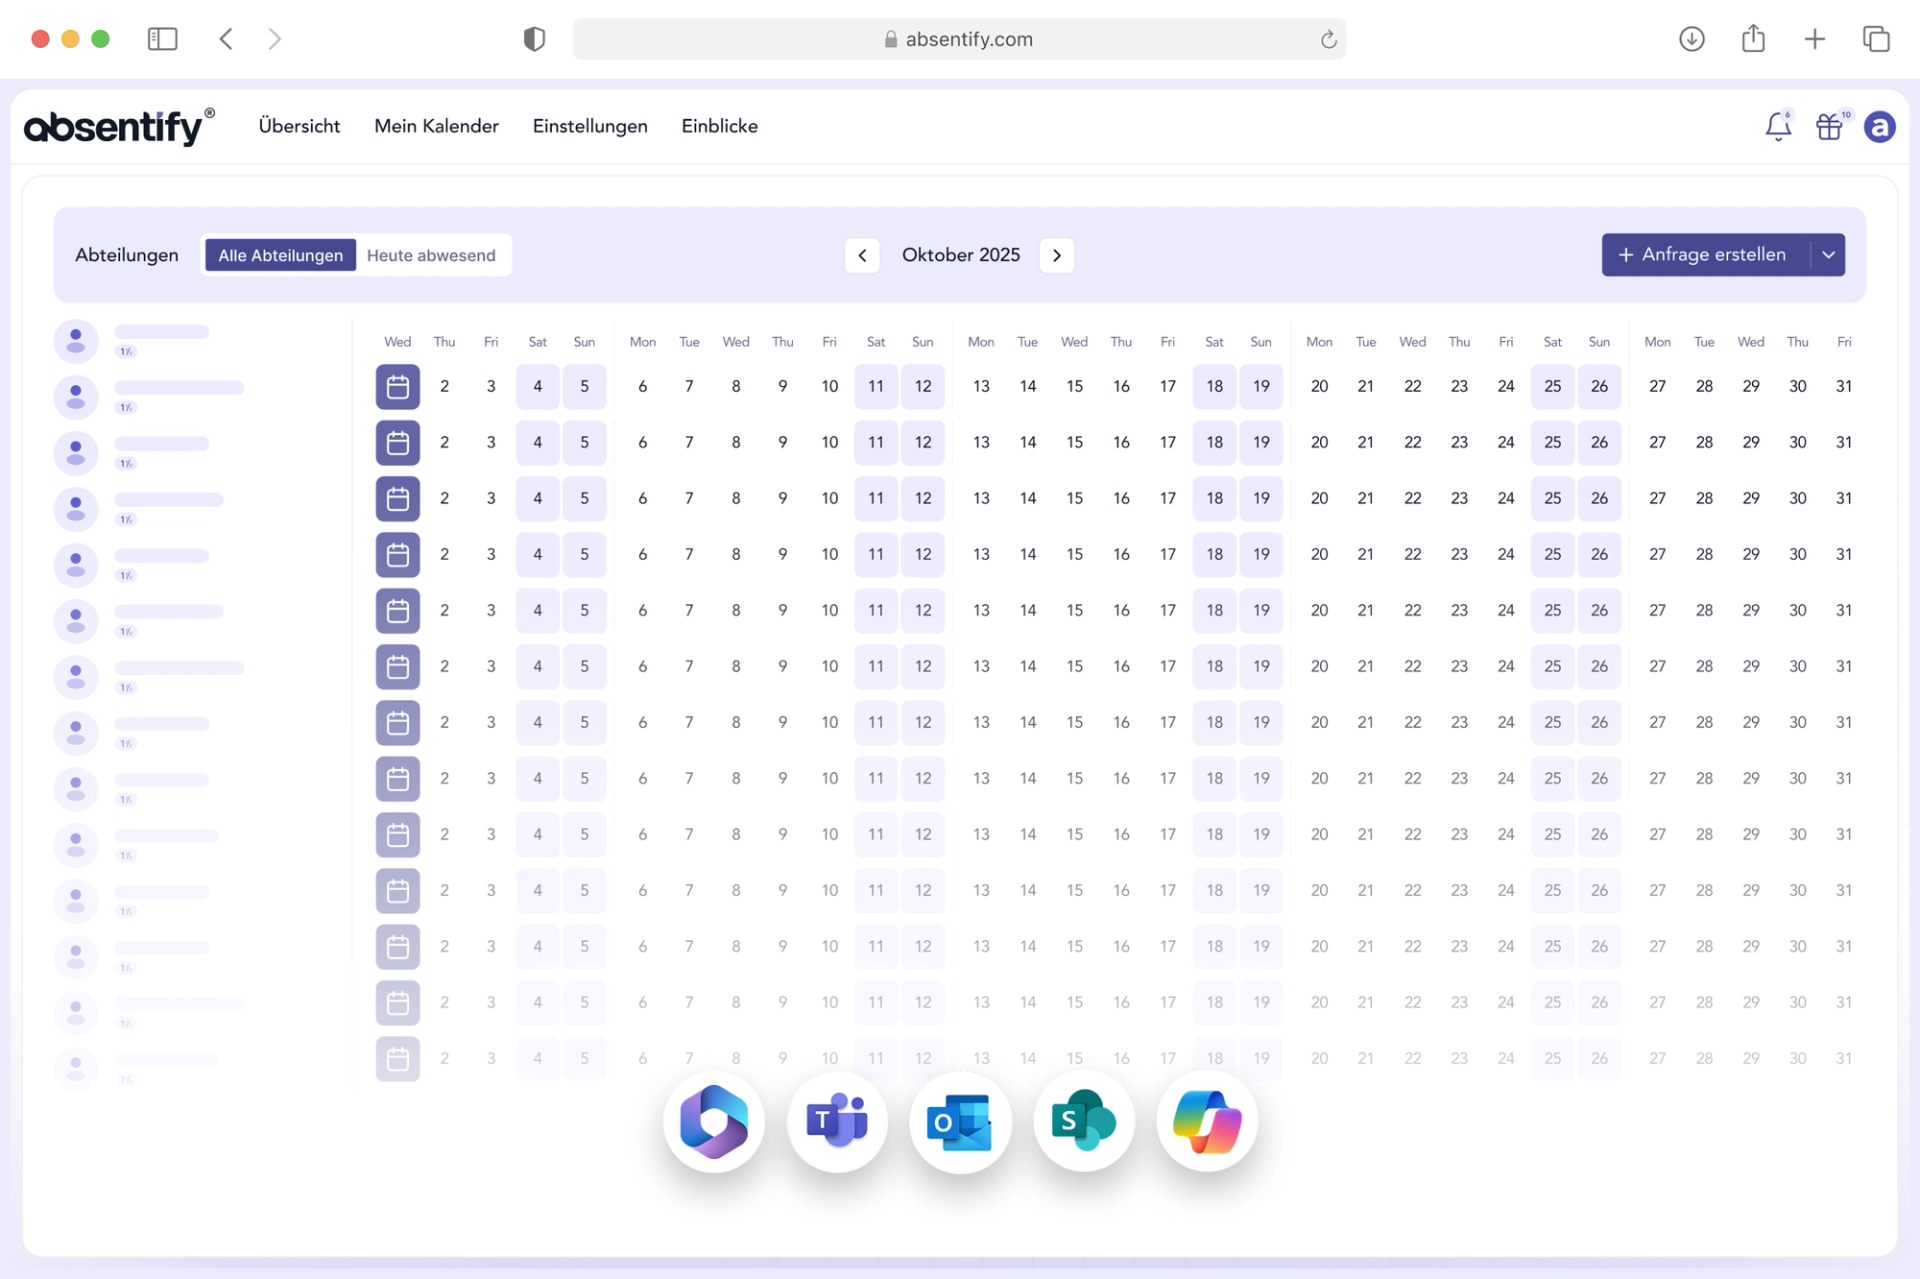Expand the Anfrage erstellen dropdown arrow
Screen dimensions: 1920x1279
[1828, 255]
